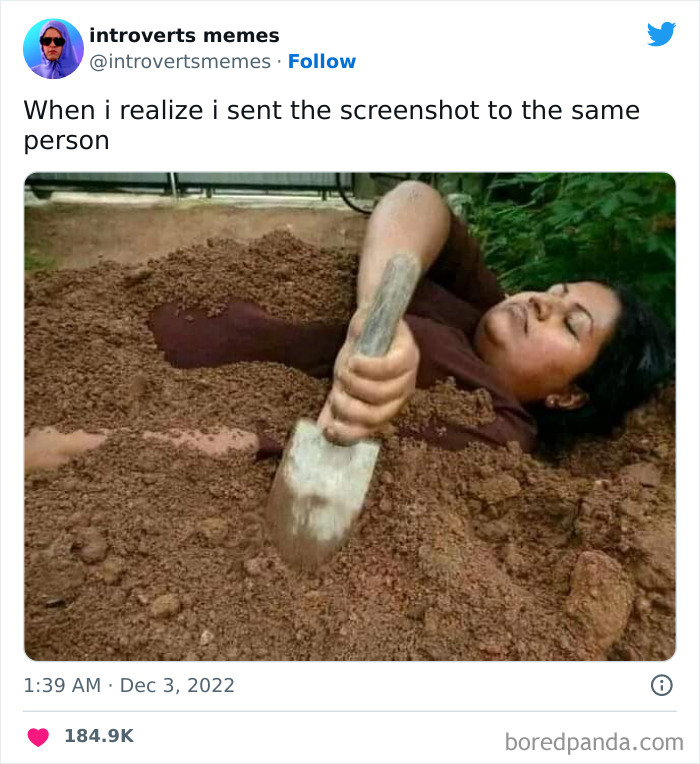
Task: Open the tweet timestamp 1:39 AM
Action: pos(62,685)
